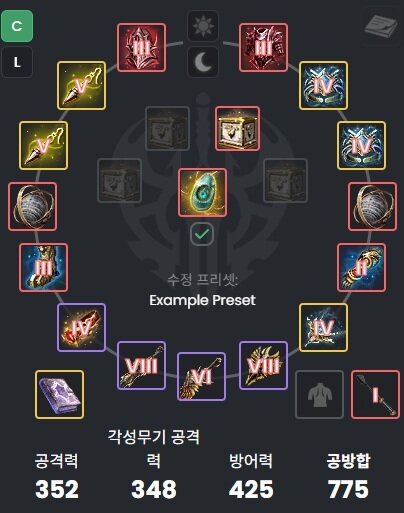Click the glowing egg artifact icon
Image resolution: width=404 pixels, height=513 pixels.
tap(202, 193)
